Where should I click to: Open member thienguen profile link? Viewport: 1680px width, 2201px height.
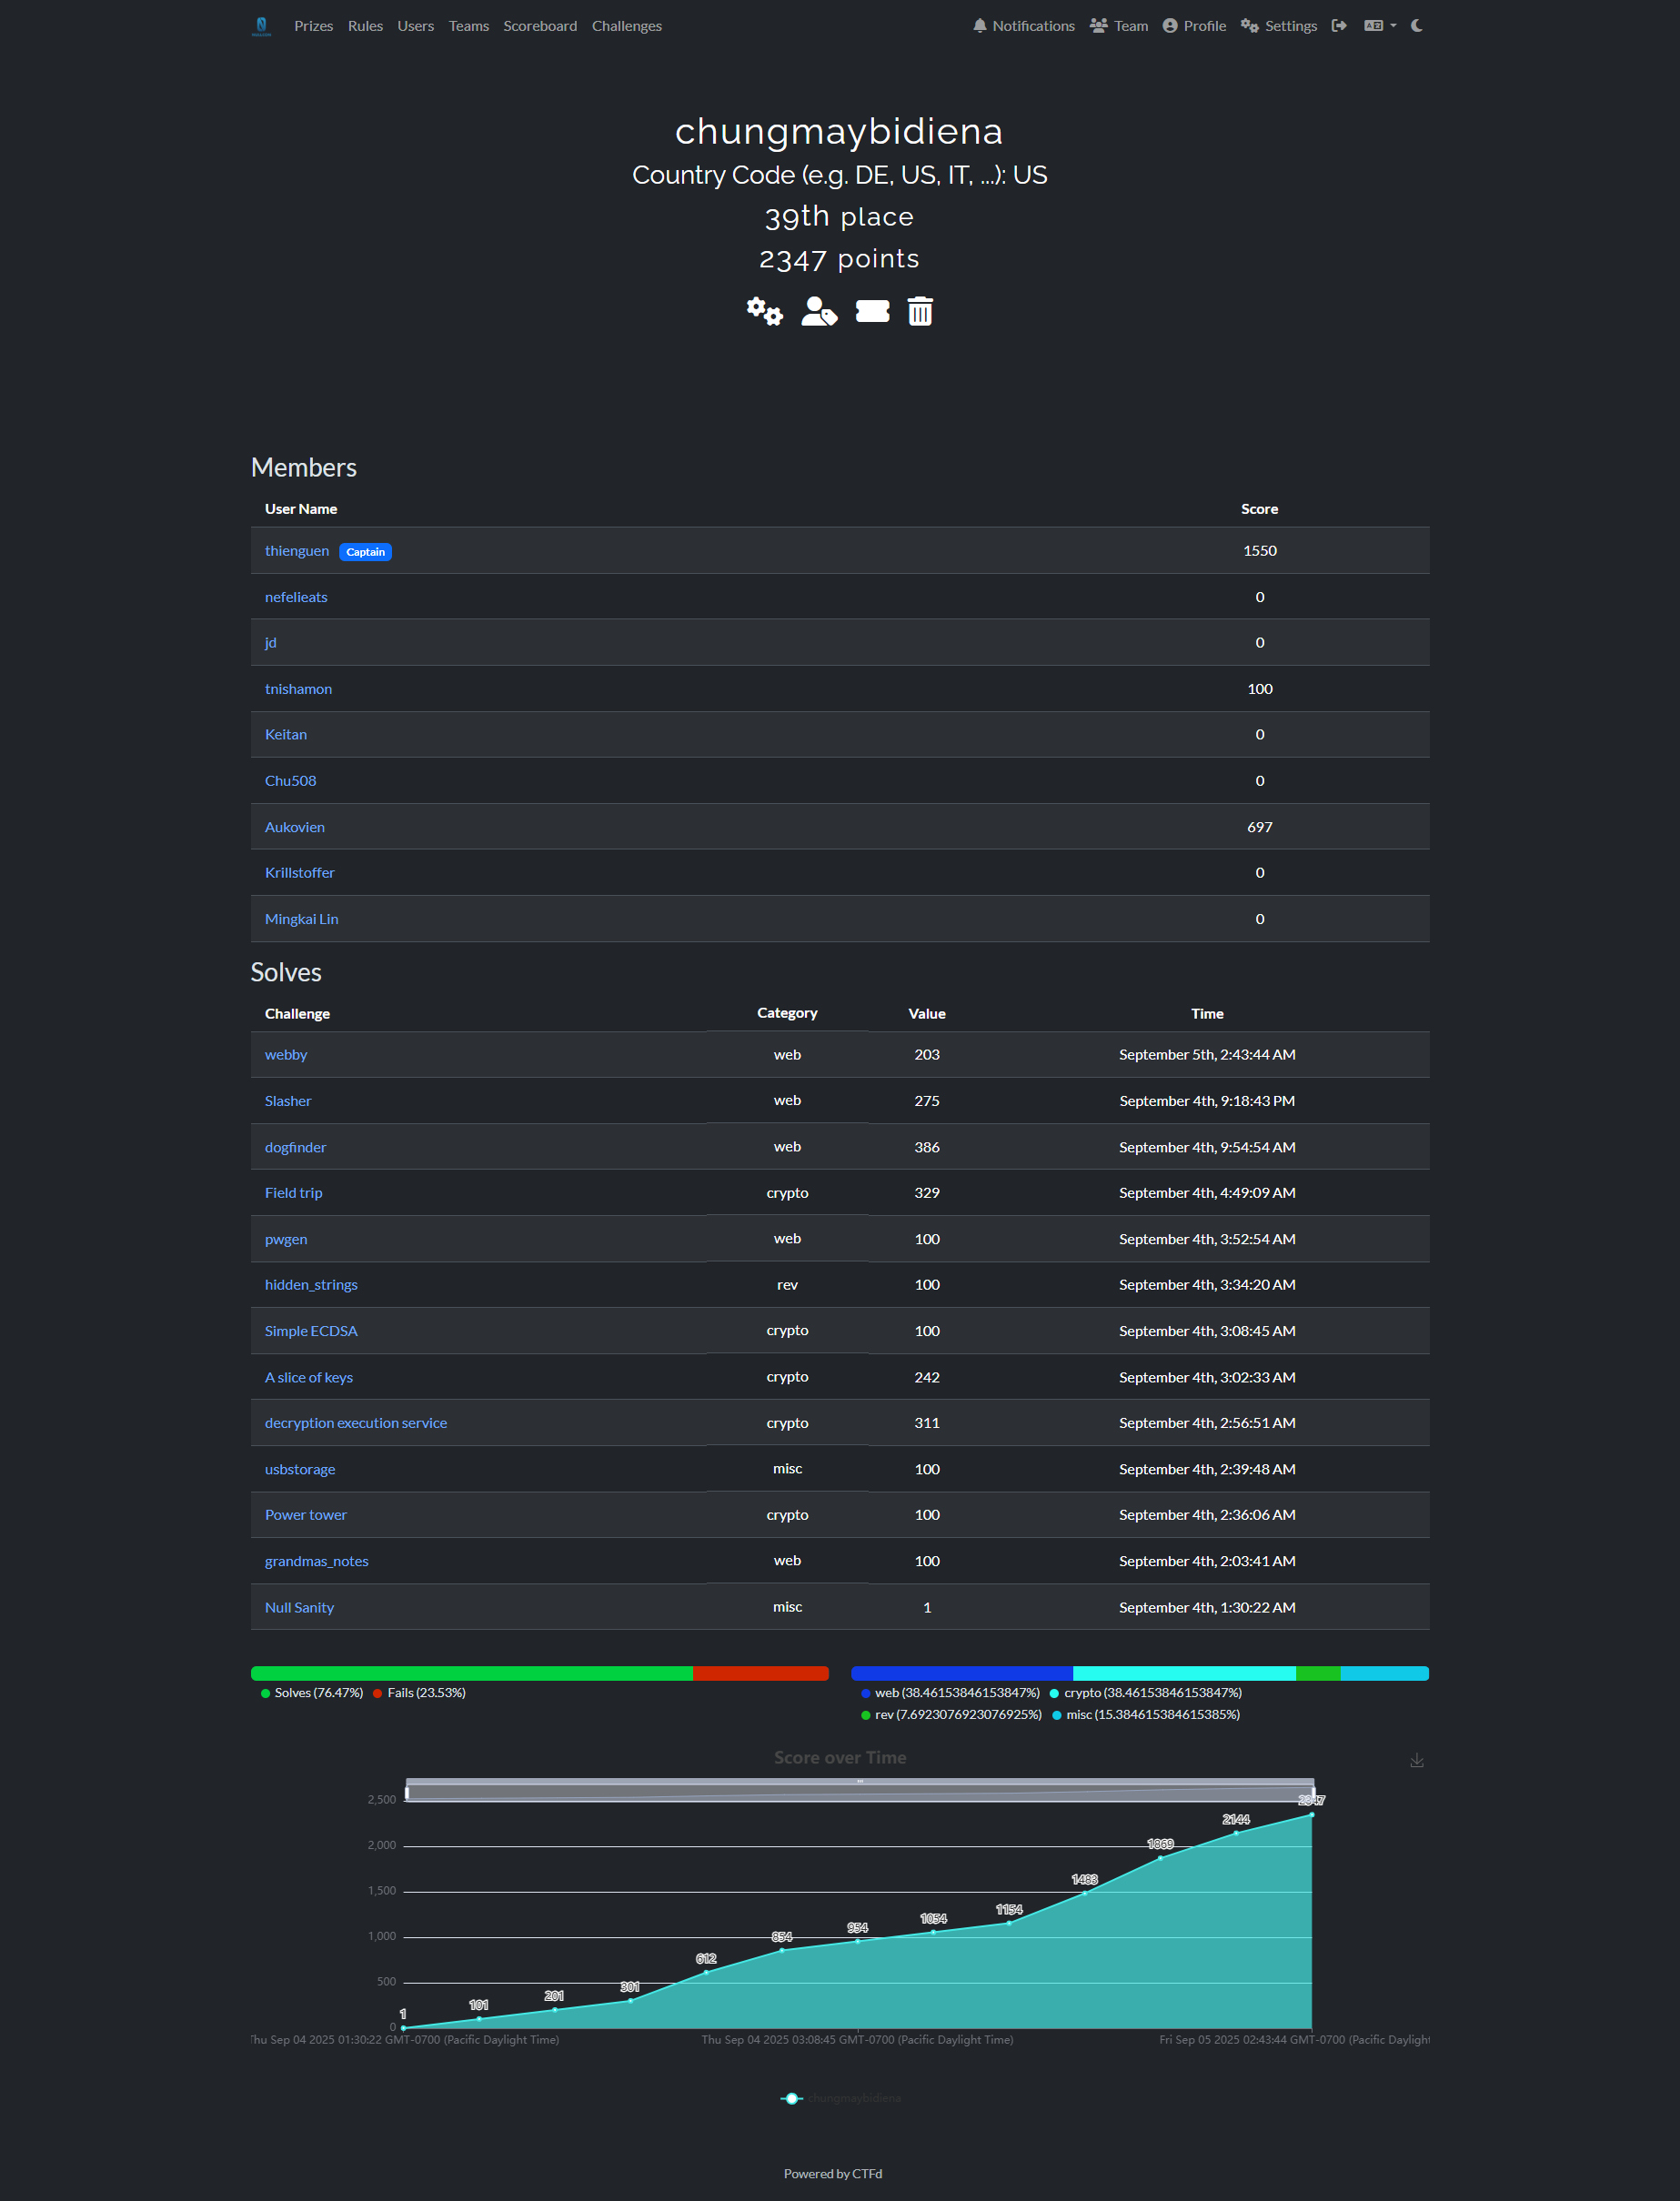(296, 551)
